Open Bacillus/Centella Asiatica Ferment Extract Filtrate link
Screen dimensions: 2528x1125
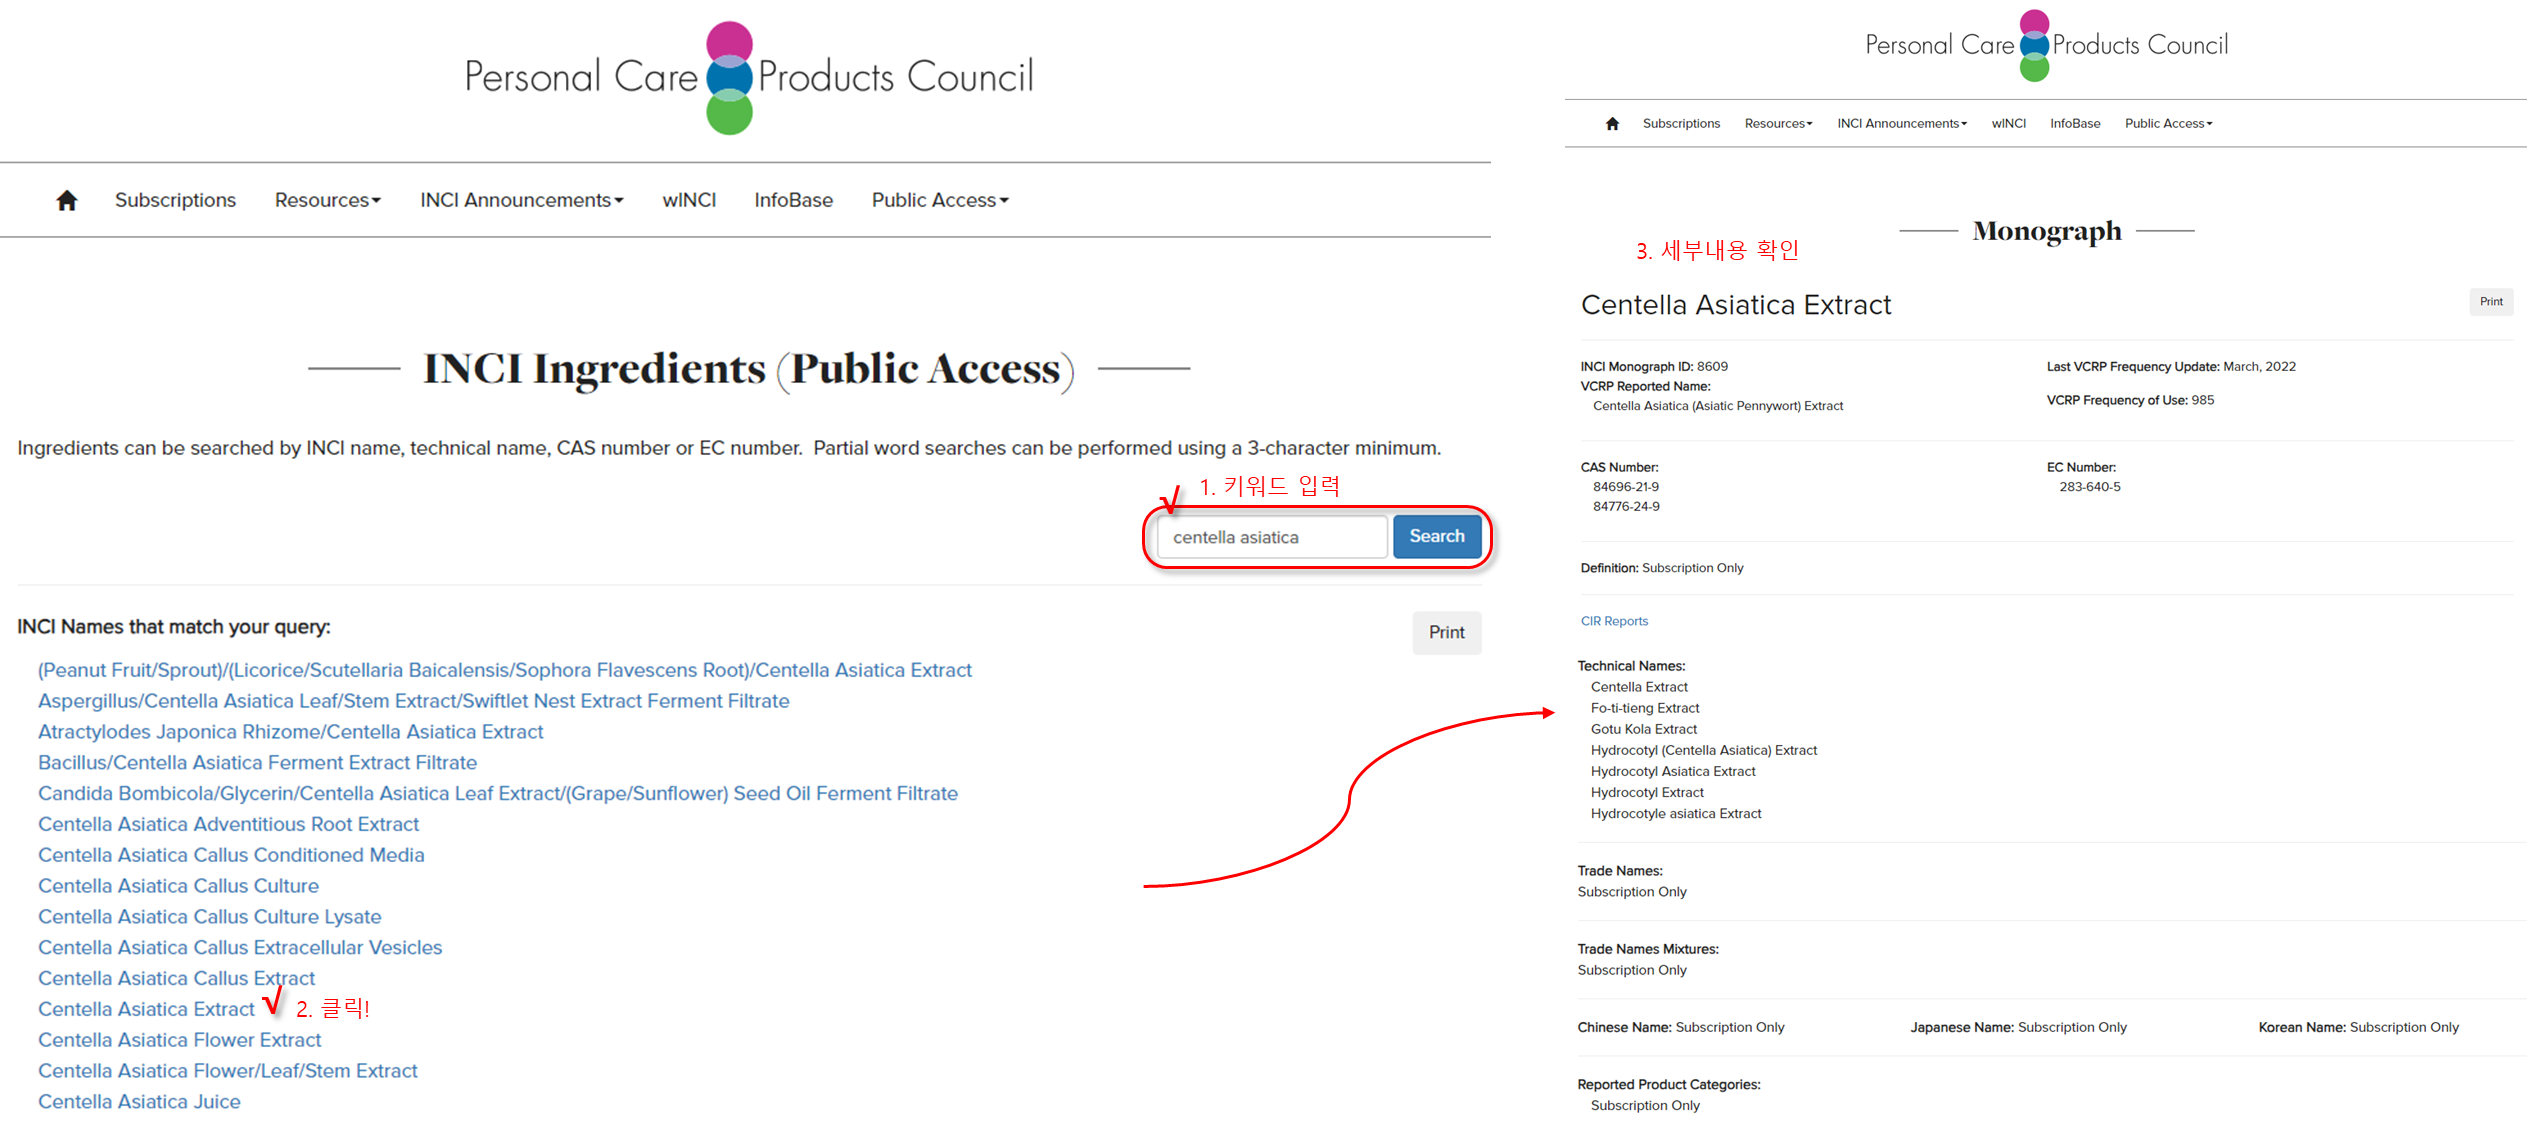(x=257, y=762)
